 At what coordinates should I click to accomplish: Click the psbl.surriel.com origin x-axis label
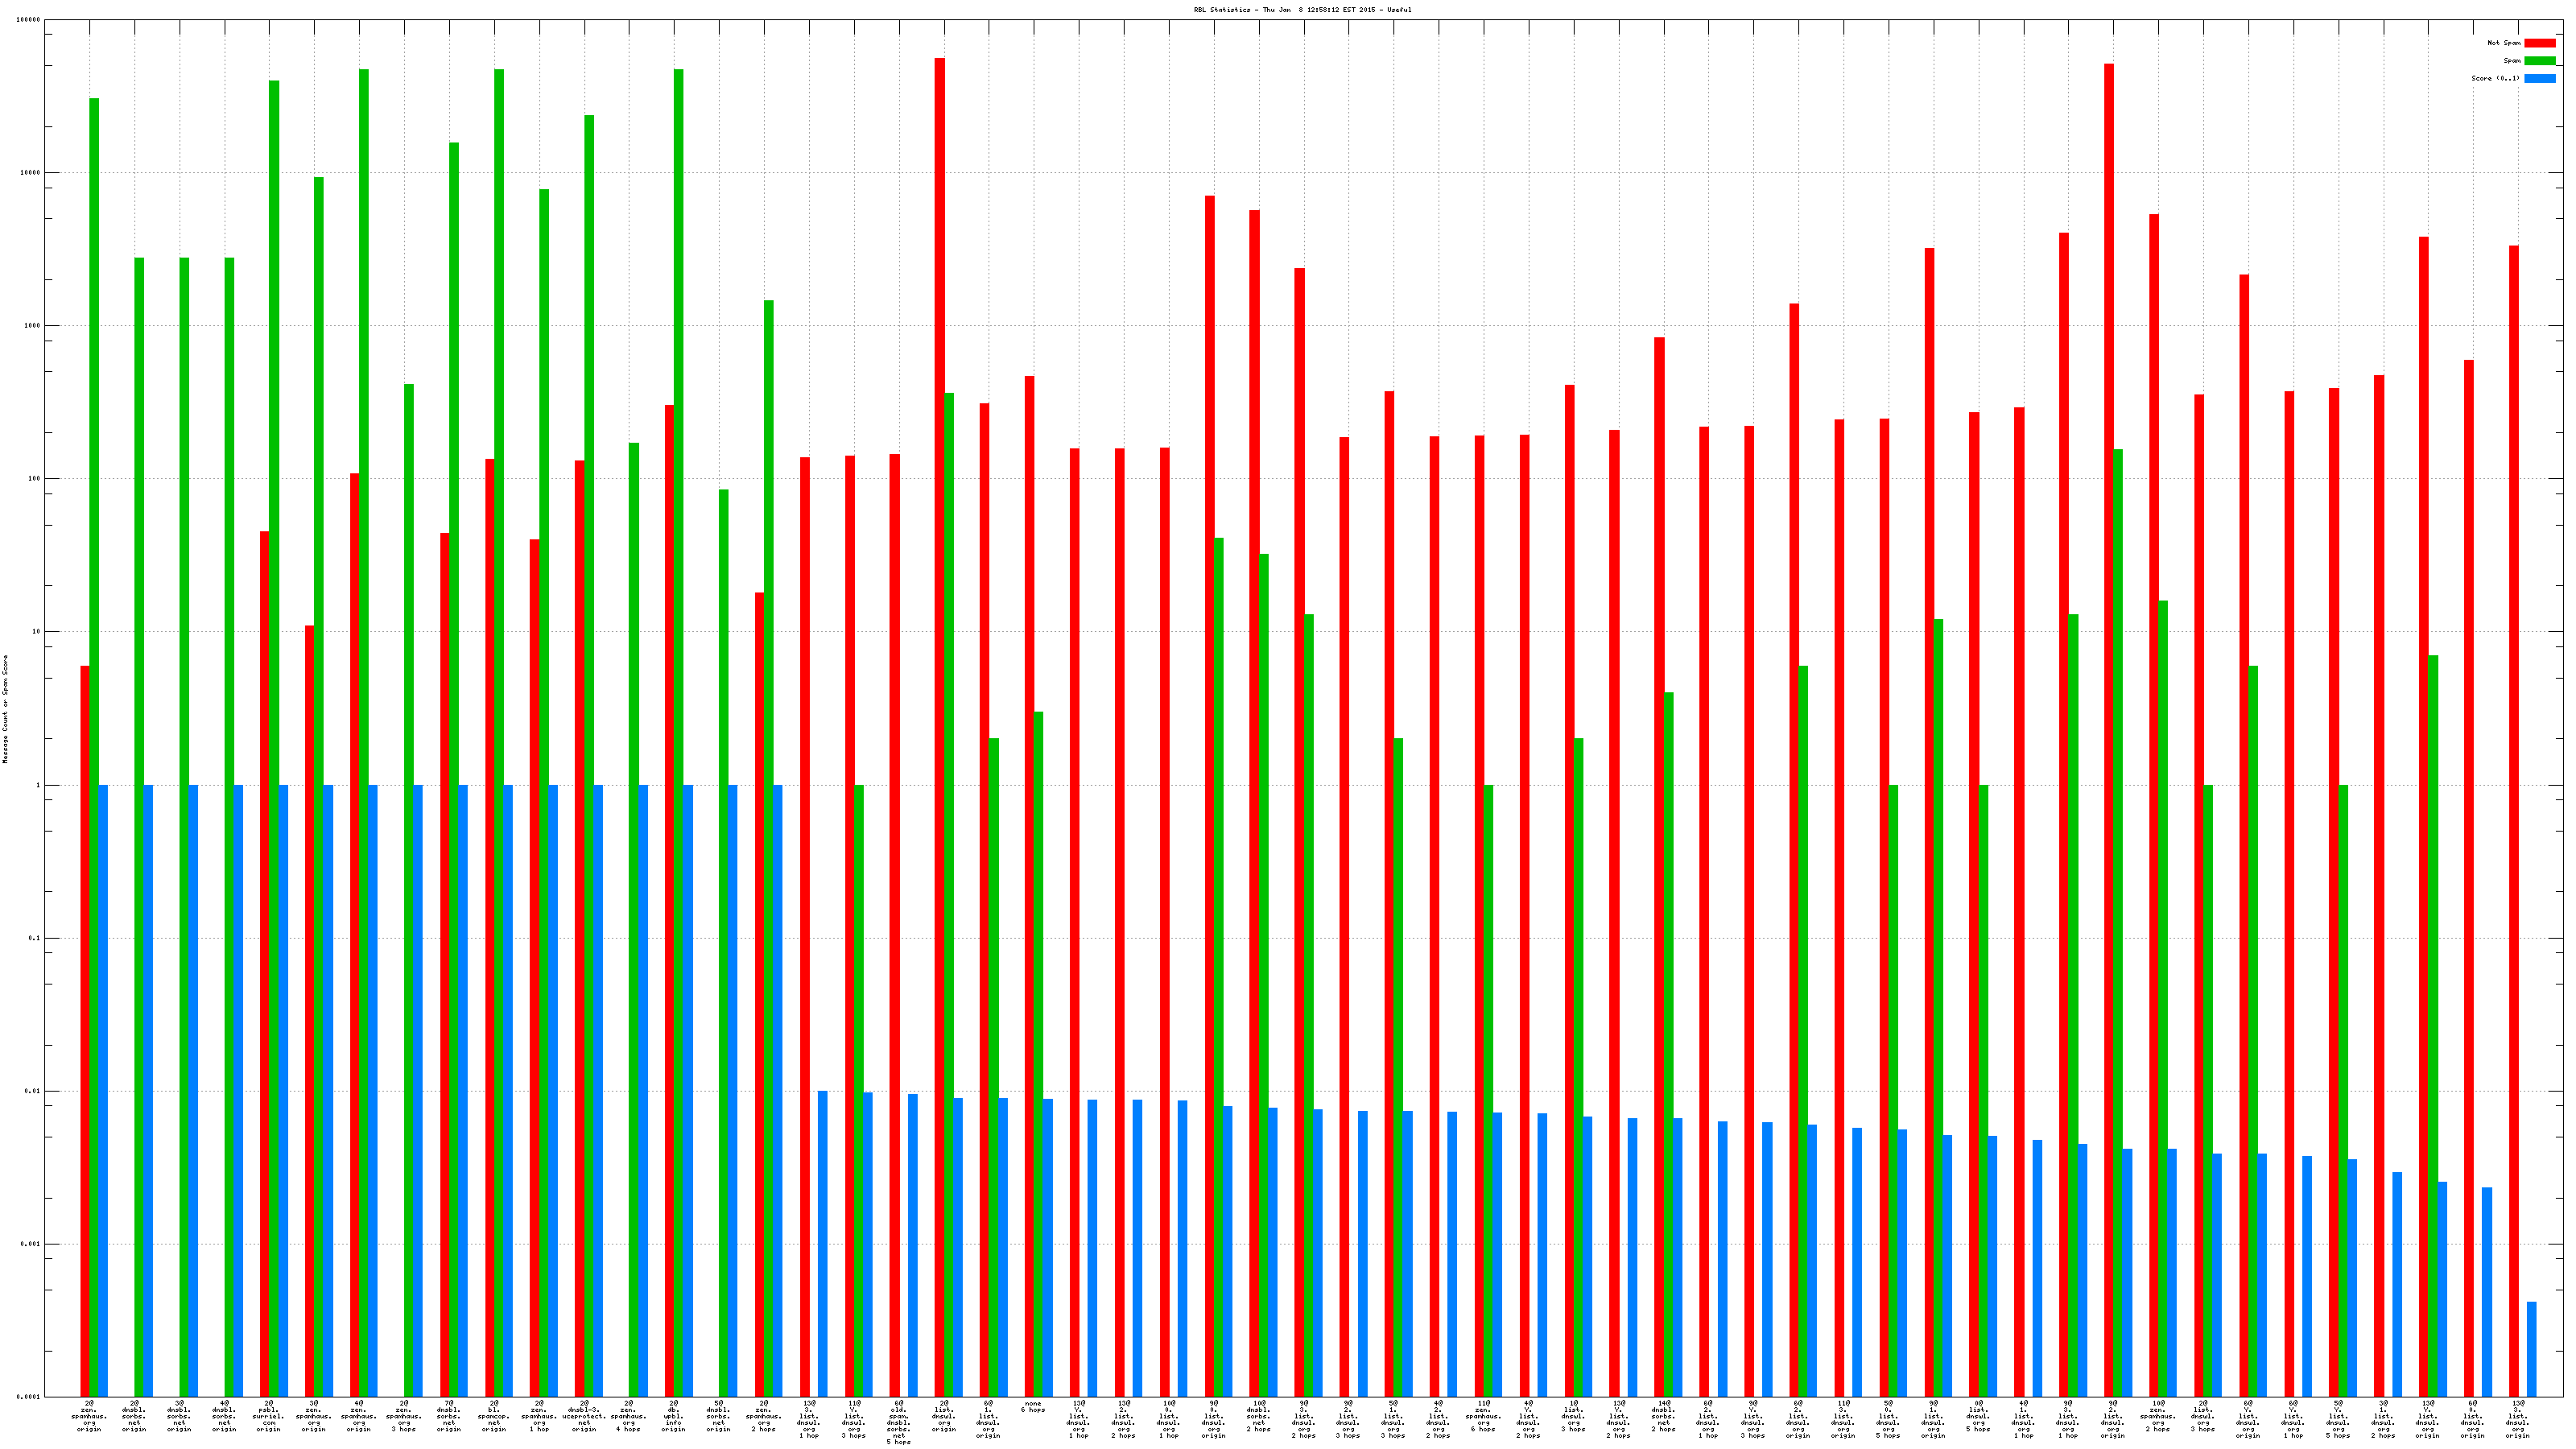(269, 1416)
